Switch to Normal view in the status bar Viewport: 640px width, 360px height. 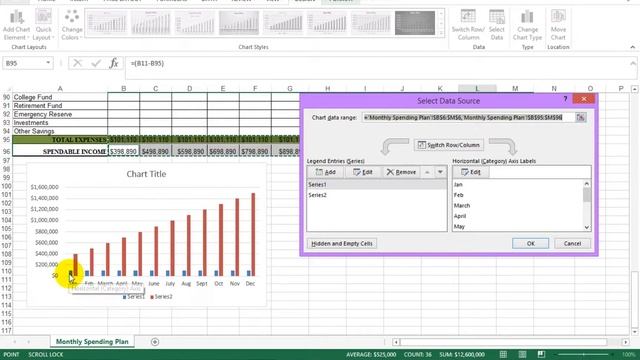click(503, 354)
